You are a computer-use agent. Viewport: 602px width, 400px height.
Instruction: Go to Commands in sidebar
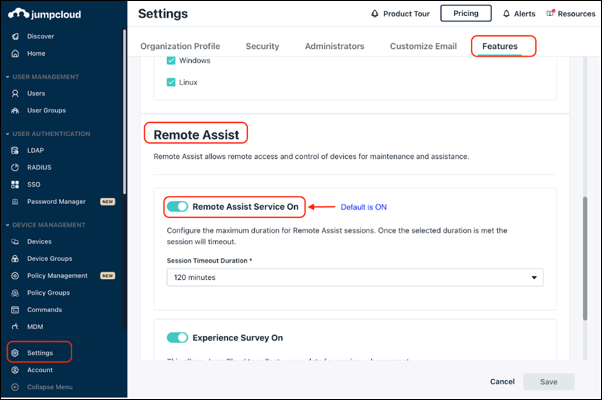(x=45, y=310)
